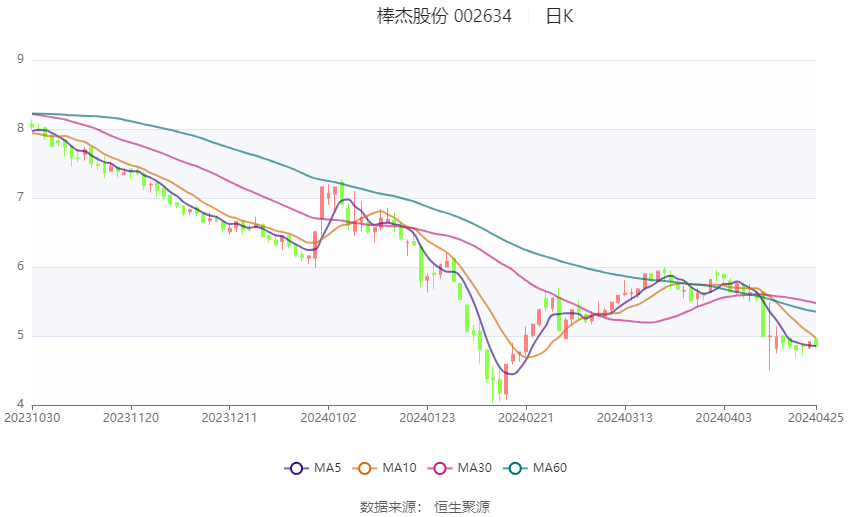850x517 pixels.
Task: Click the 20240403 x-axis date label
Action: click(724, 418)
